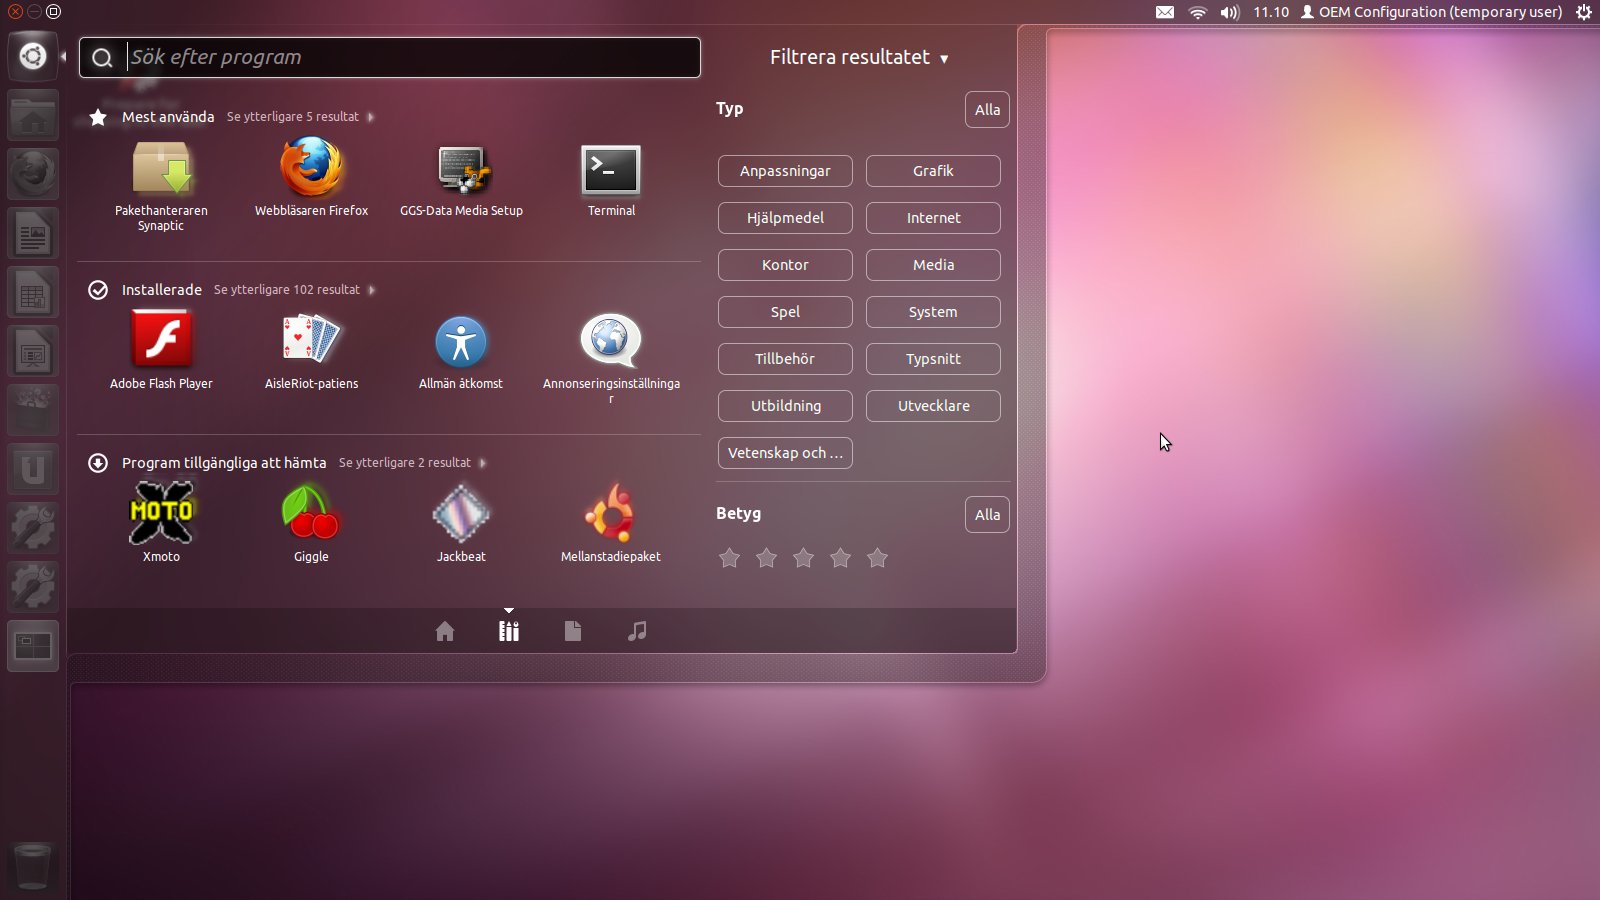The image size is (1600, 900).
Task: Toggle the Internet type filter
Action: click(x=933, y=218)
